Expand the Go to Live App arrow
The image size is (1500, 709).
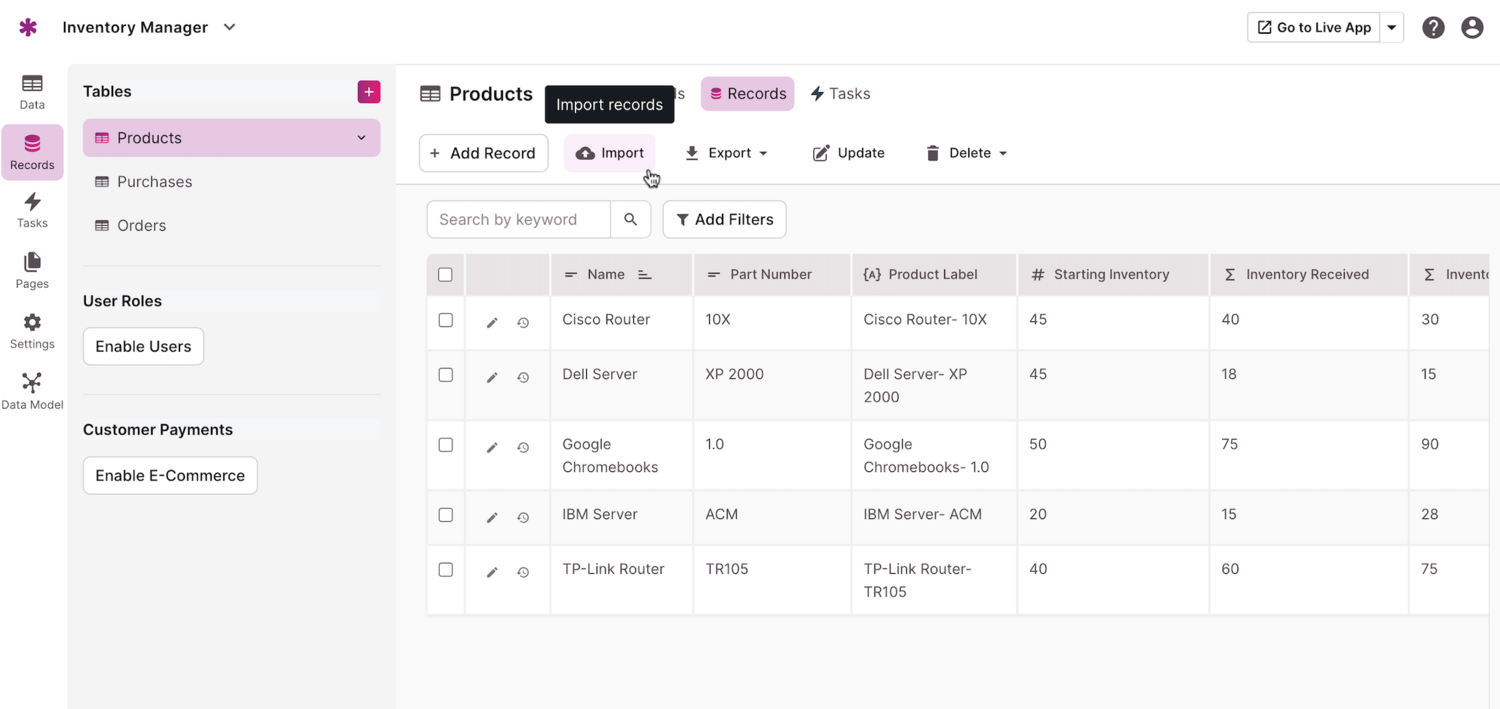tap(1391, 28)
